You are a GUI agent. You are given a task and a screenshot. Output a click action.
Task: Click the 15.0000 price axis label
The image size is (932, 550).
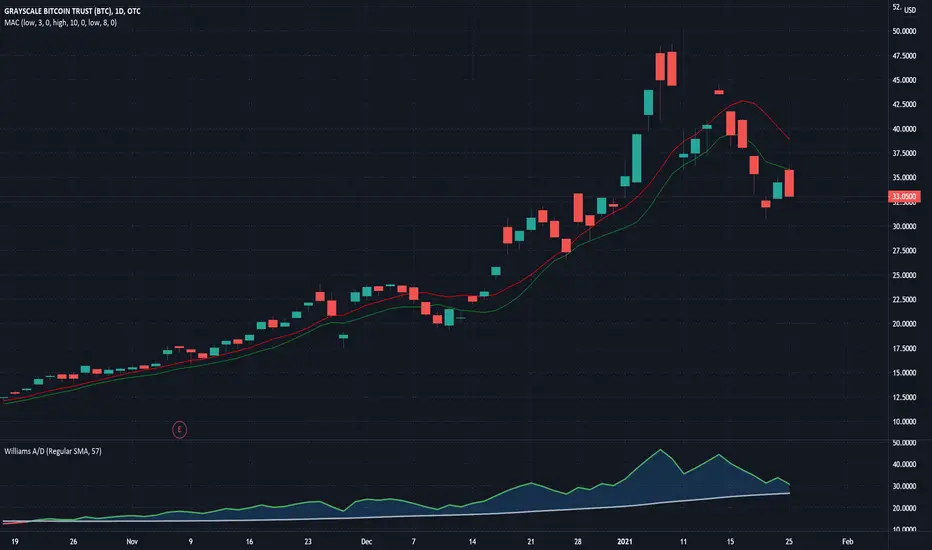[x=904, y=372]
